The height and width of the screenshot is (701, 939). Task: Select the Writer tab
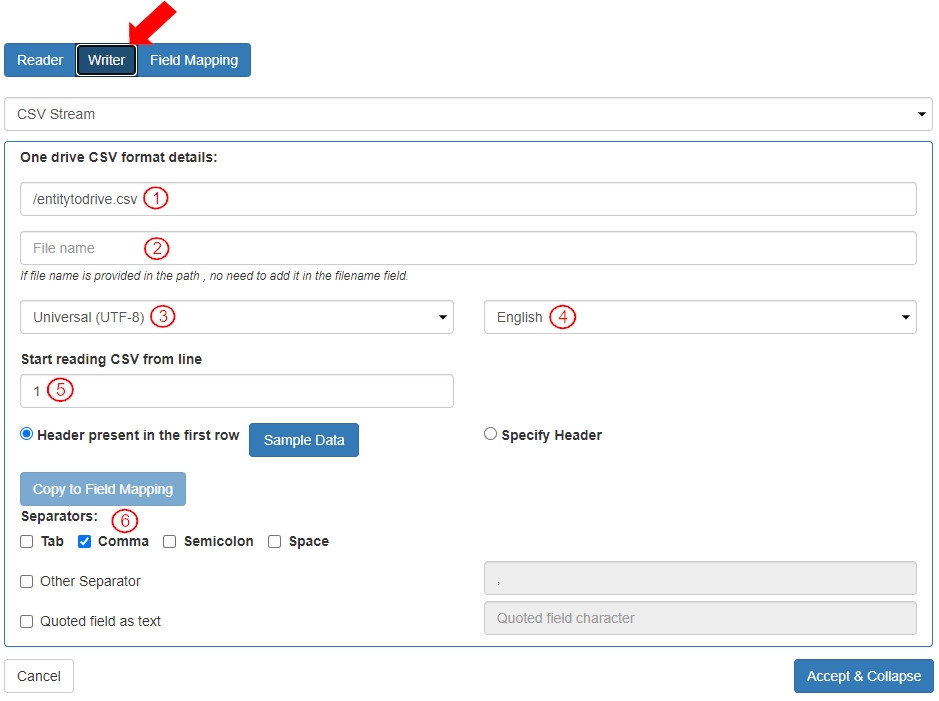coord(106,60)
